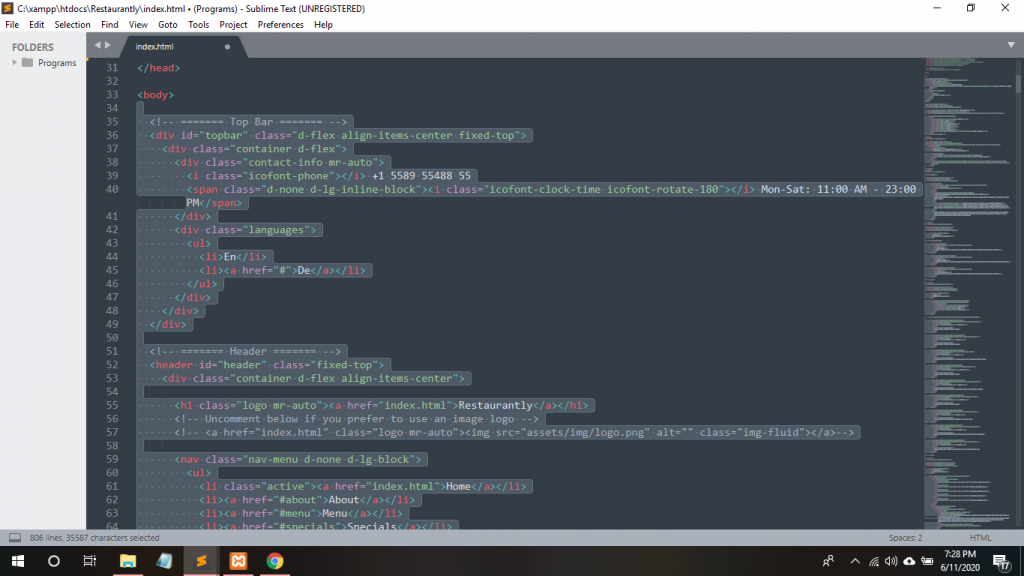Select the Programs folder in the sidebar

[x=57, y=63]
